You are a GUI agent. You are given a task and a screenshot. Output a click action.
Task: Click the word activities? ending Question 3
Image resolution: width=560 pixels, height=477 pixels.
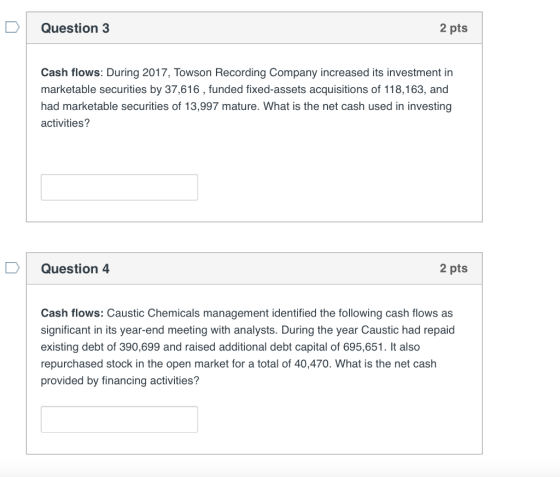65,123
